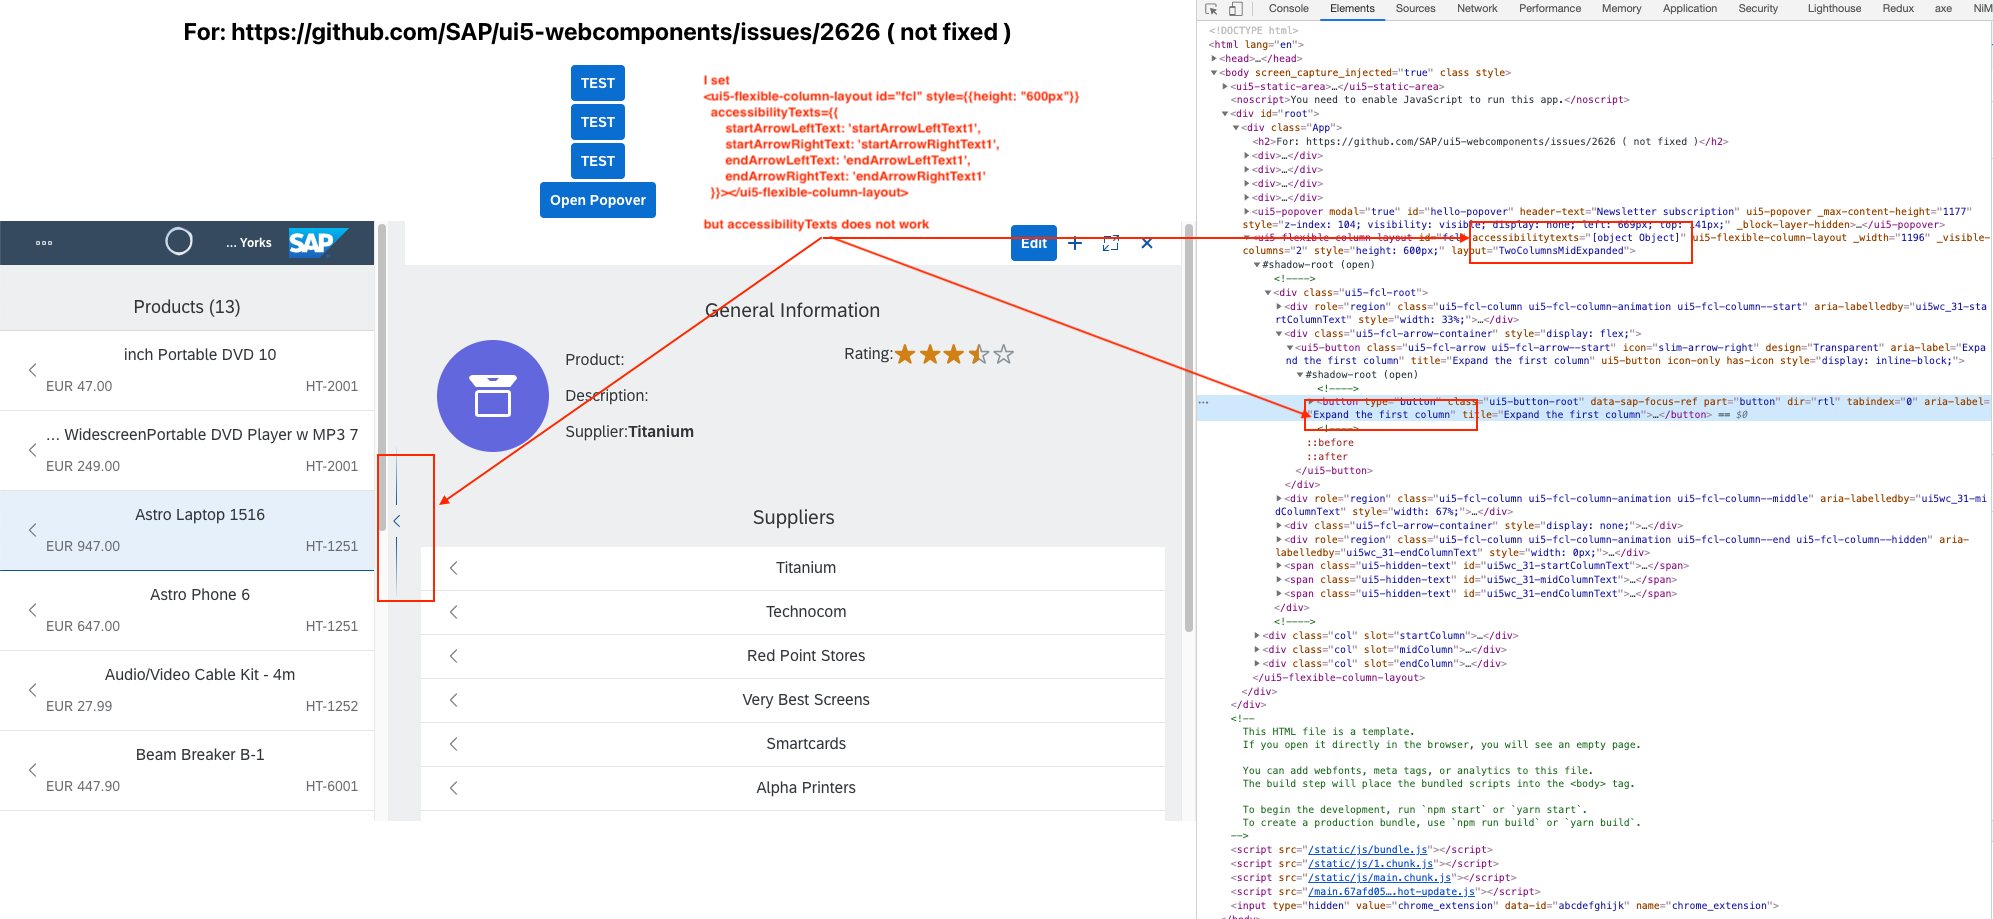The height and width of the screenshot is (919, 1993).
Task: Open the Lighthouse panel in DevTools
Action: pos(1833,8)
